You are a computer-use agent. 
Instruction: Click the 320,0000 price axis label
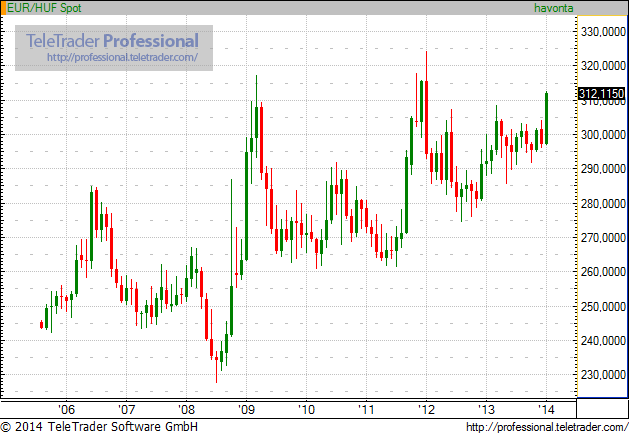click(x=603, y=65)
